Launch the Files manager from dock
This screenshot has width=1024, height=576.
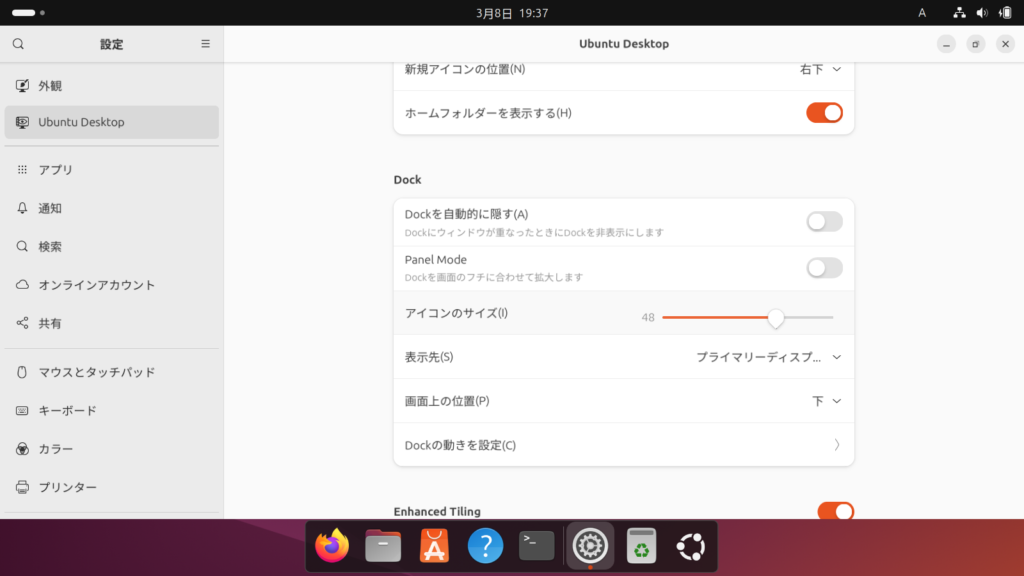click(x=383, y=546)
